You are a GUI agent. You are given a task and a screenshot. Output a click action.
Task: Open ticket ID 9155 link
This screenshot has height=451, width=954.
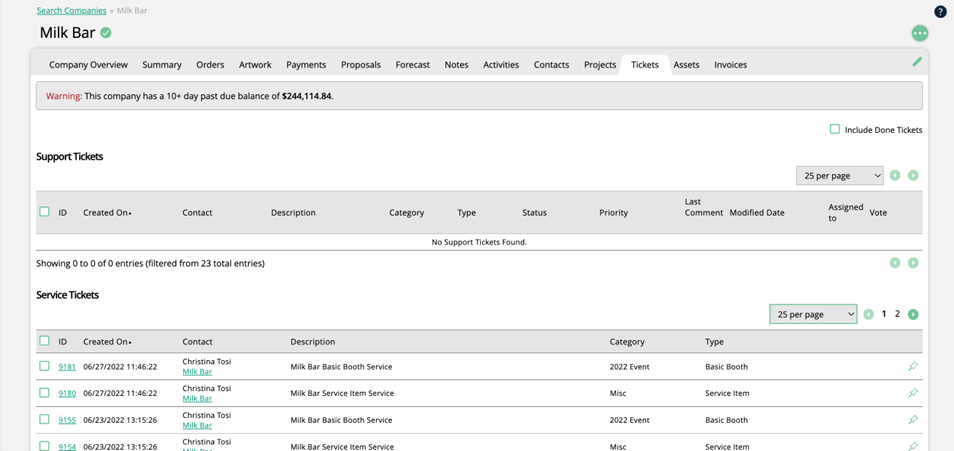click(x=67, y=420)
